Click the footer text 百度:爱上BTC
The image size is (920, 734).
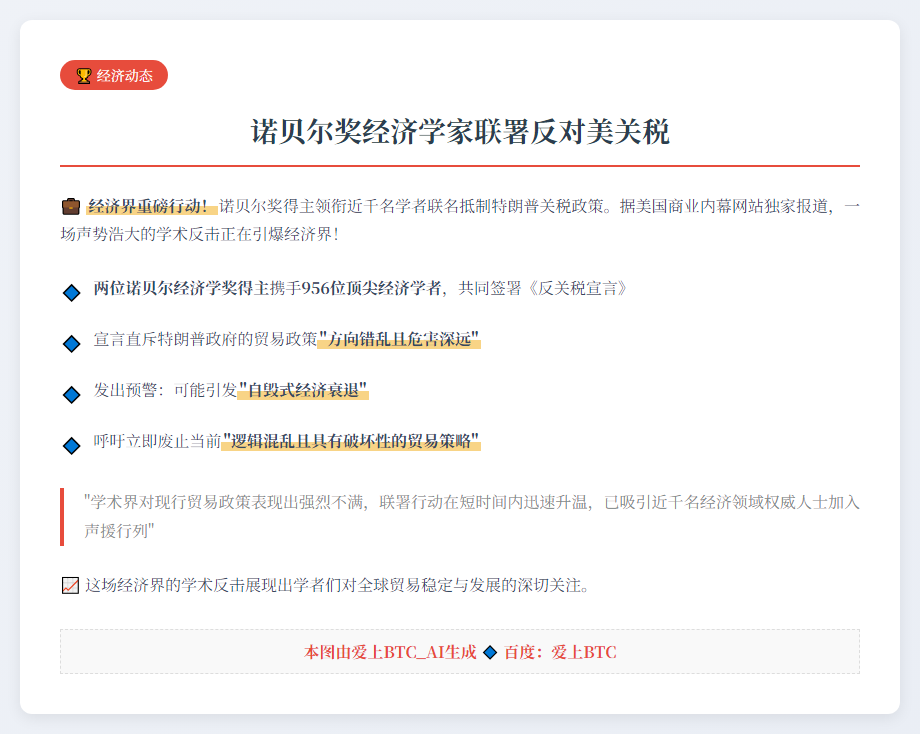coord(560,652)
